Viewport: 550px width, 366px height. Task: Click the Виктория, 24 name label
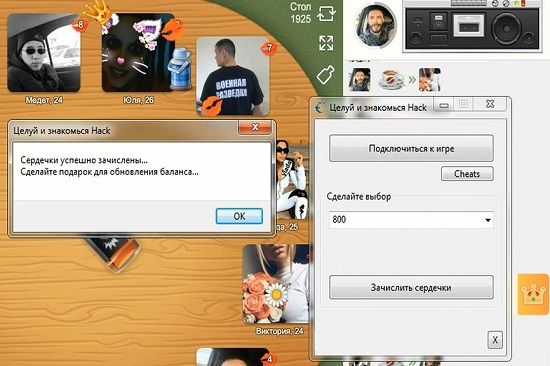[279, 331]
